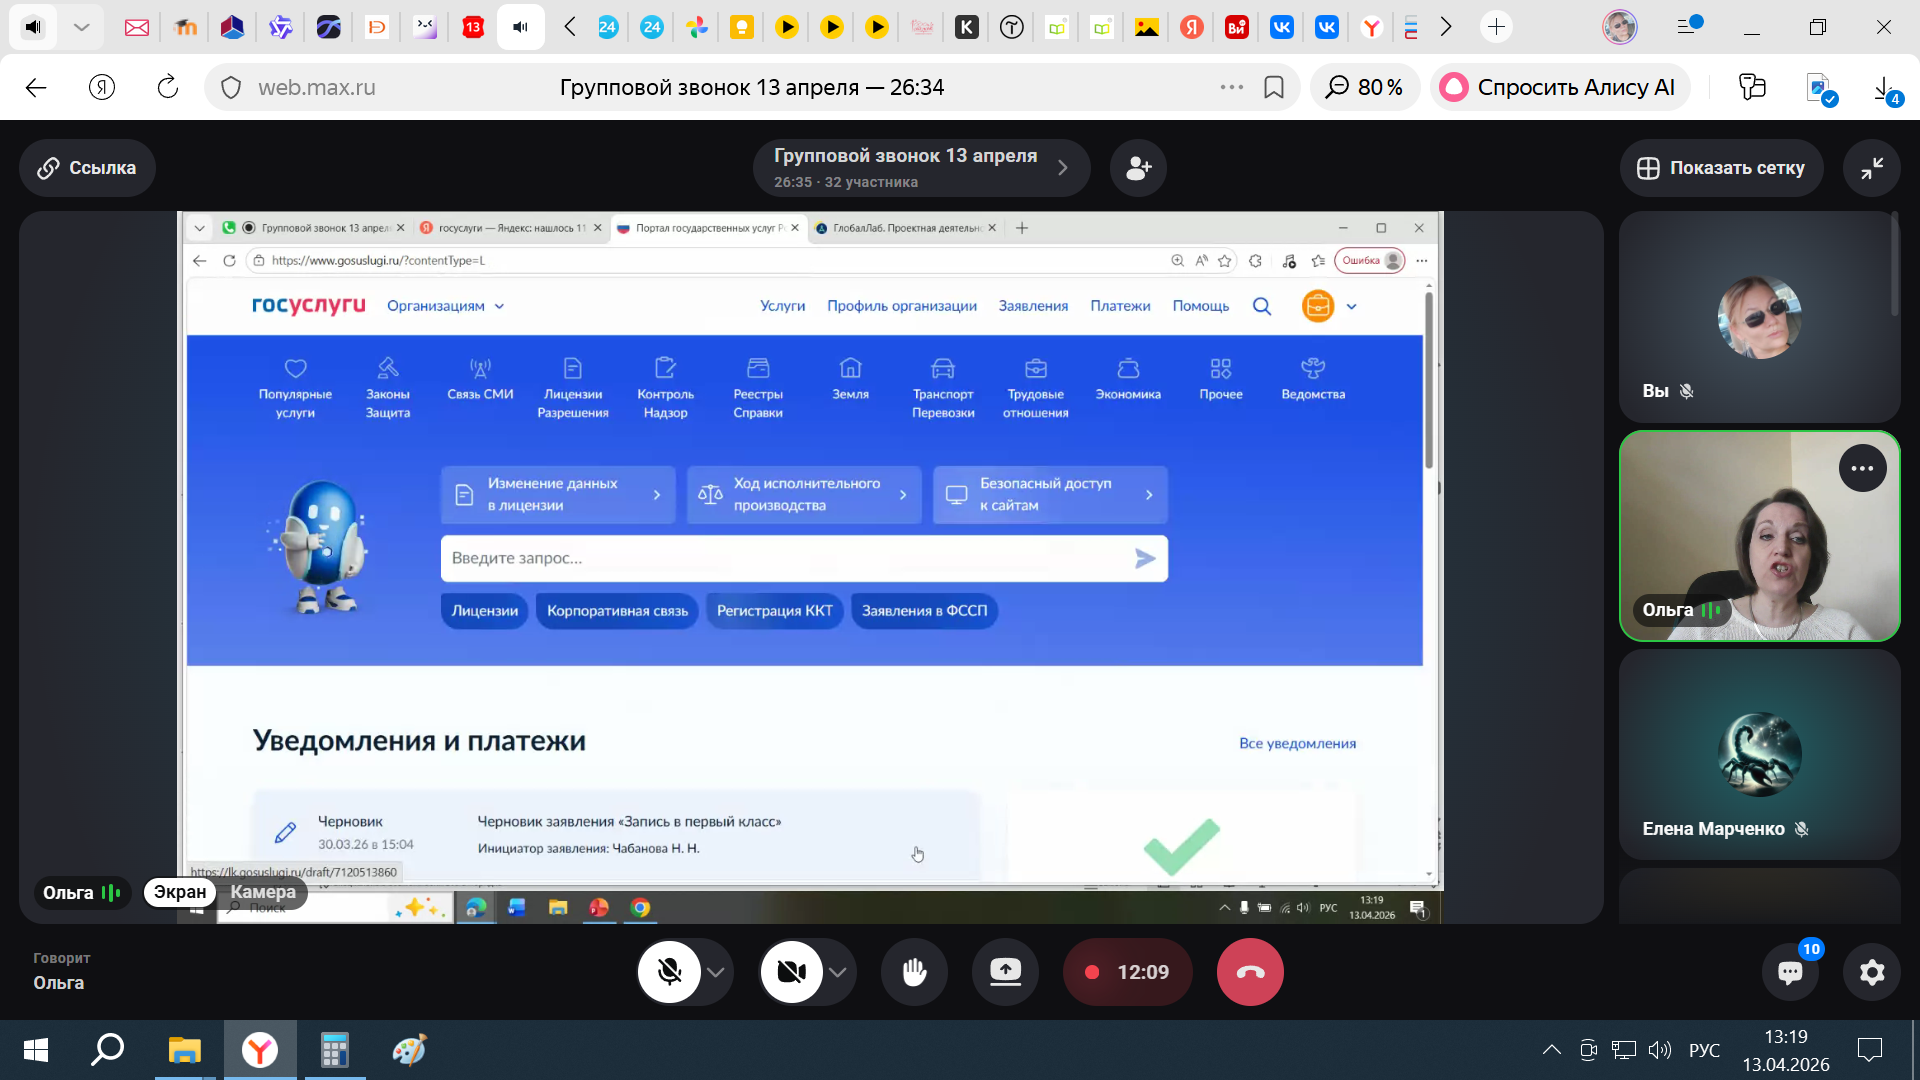Toggle the call recording button showing 12:09
1920x1080 pixels.
pyautogui.click(x=1128, y=972)
